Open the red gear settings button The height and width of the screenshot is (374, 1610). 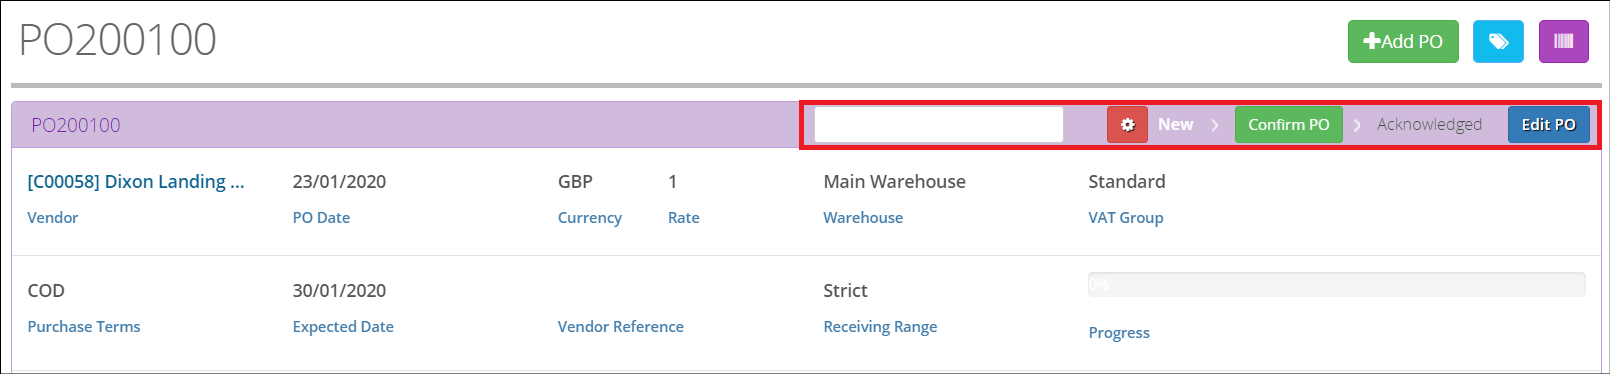coord(1127,124)
